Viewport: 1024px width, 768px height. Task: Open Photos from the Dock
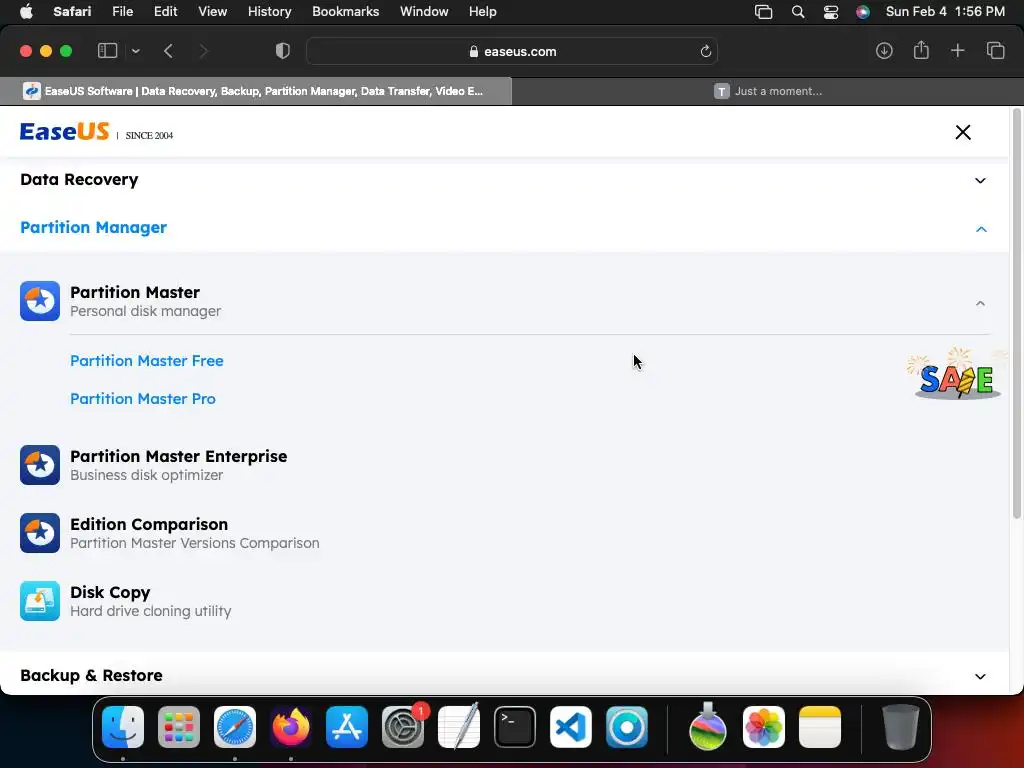pyautogui.click(x=763, y=727)
